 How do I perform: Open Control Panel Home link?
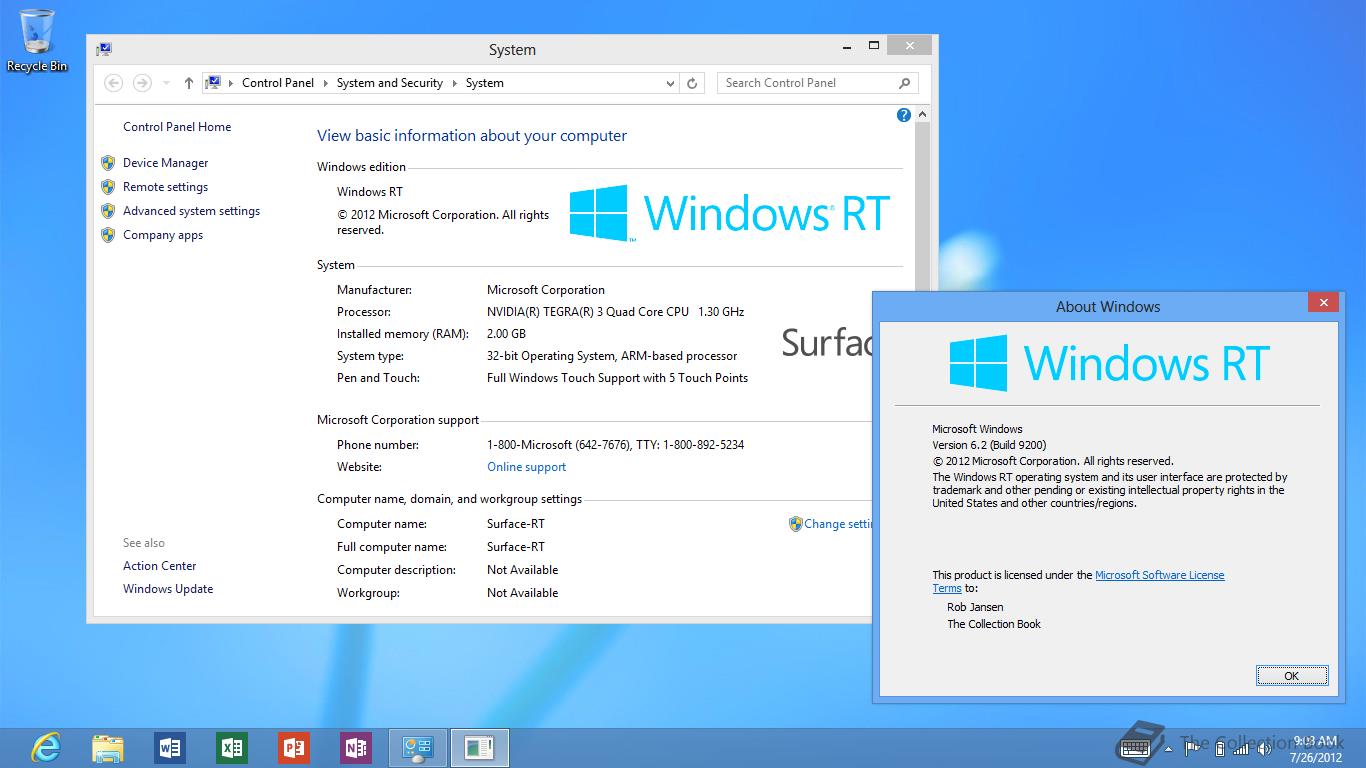point(177,127)
